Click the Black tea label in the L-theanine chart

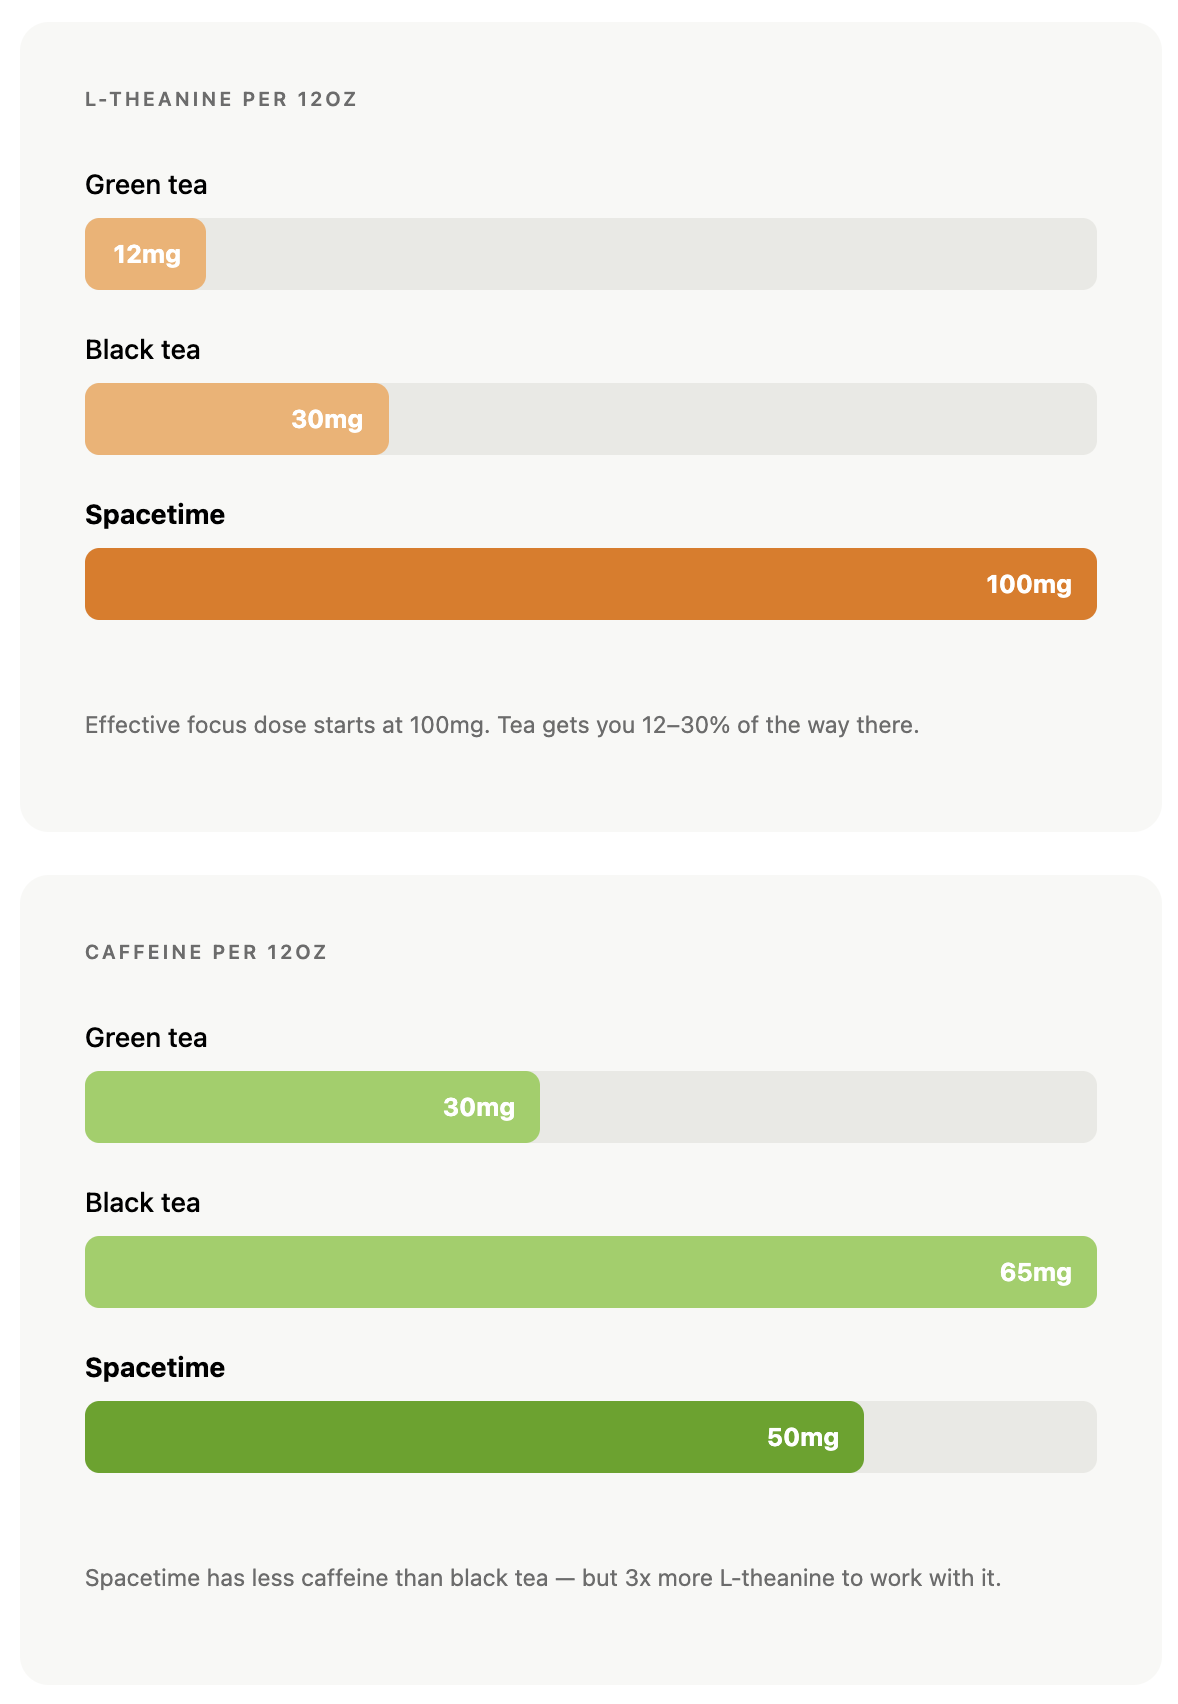[x=143, y=350]
